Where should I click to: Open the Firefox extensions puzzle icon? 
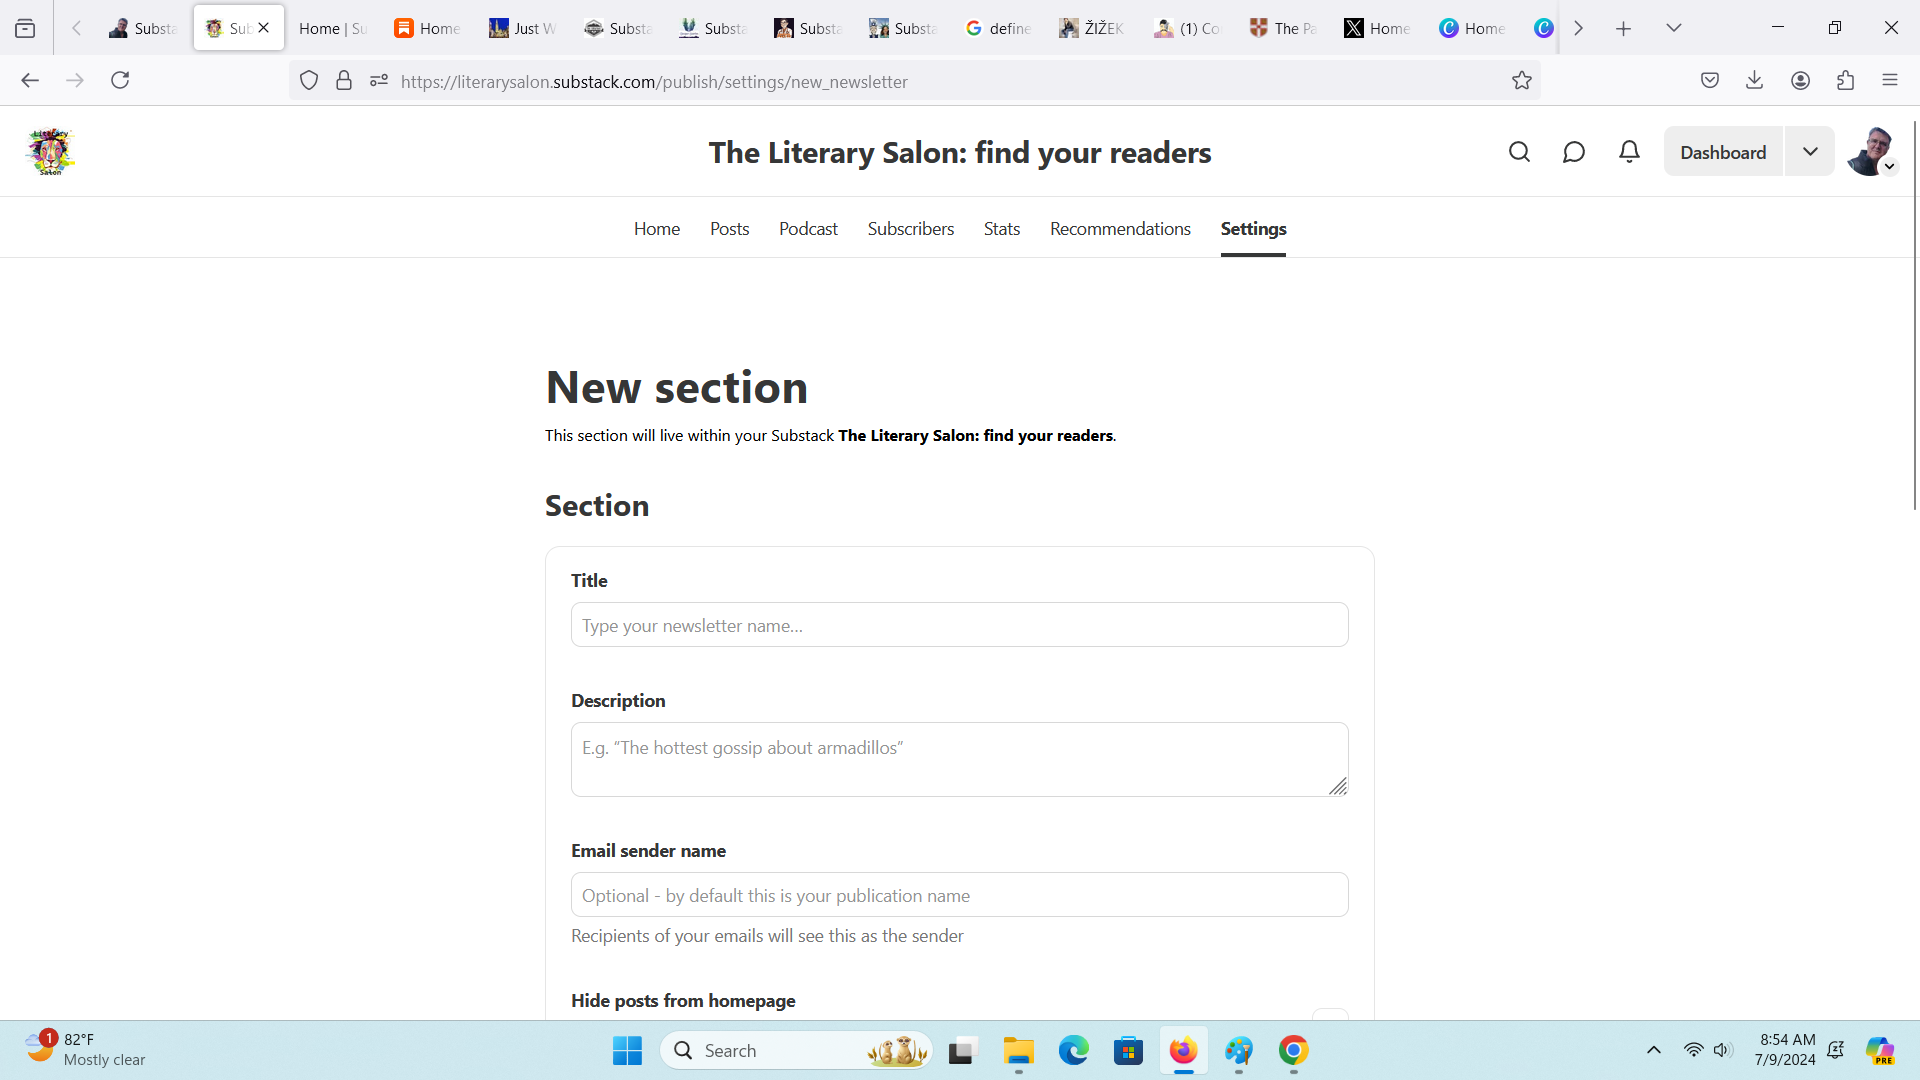click(1845, 81)
